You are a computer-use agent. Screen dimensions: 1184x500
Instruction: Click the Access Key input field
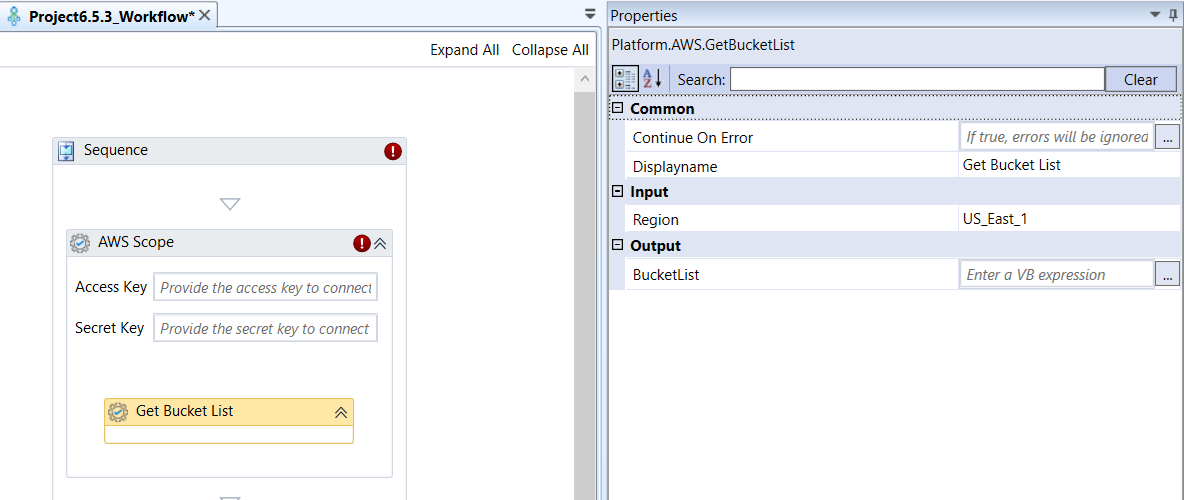(x=265, y=288)
